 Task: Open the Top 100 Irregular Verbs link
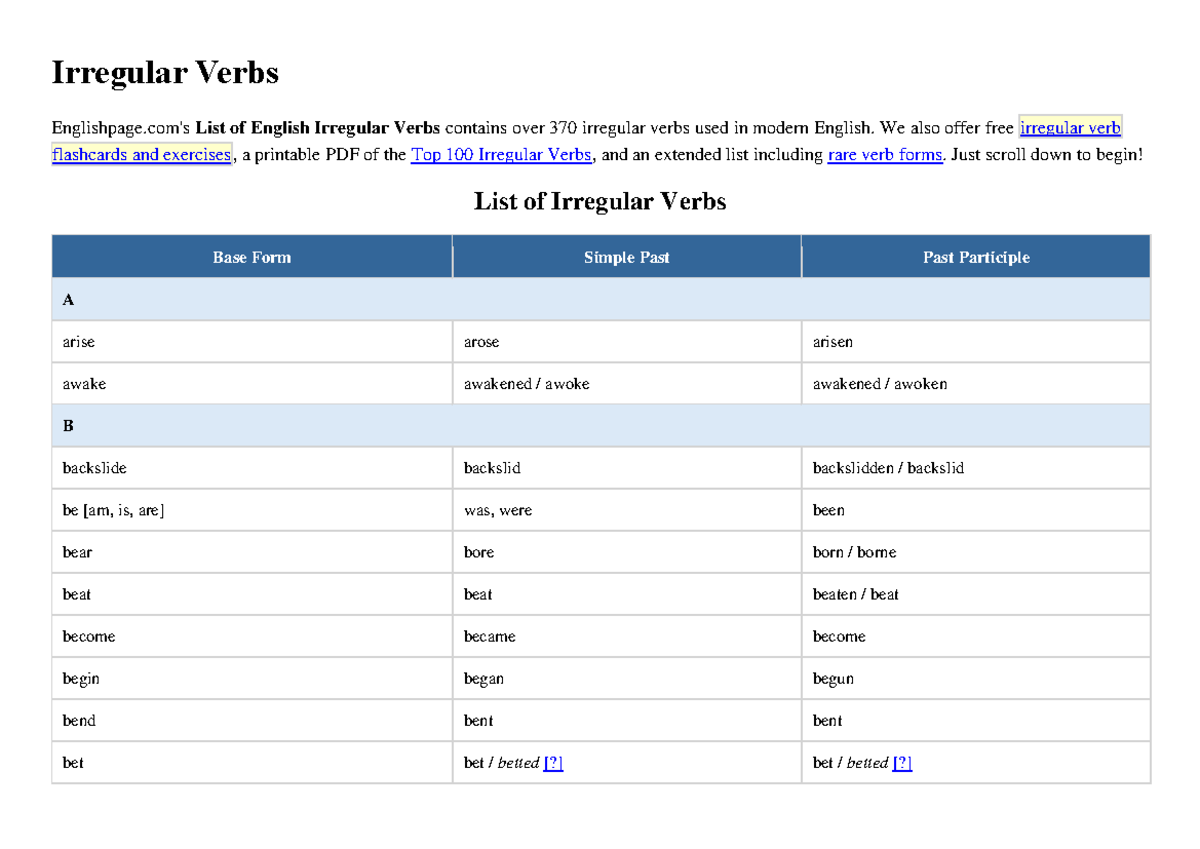pos(500,154)
